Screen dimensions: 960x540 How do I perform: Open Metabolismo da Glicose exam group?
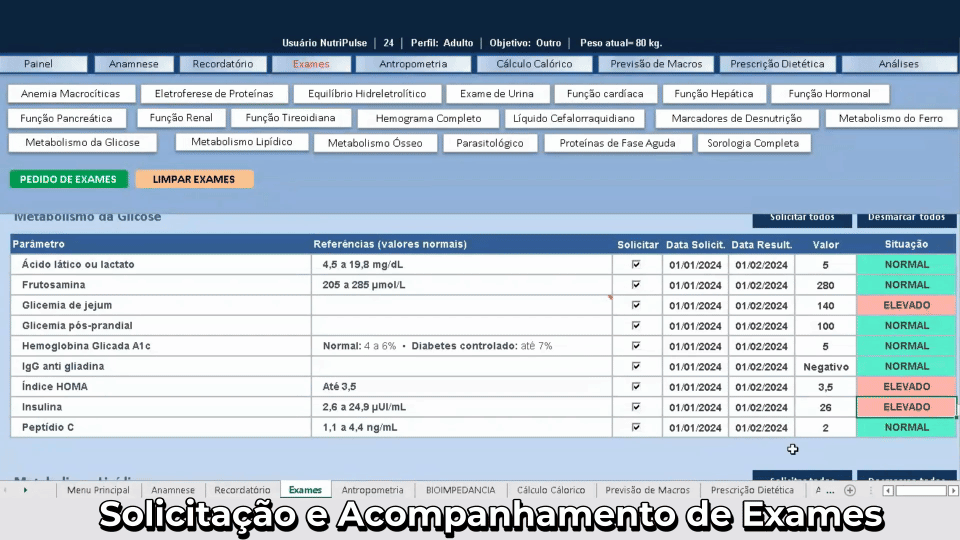click(x=82, y=143)
